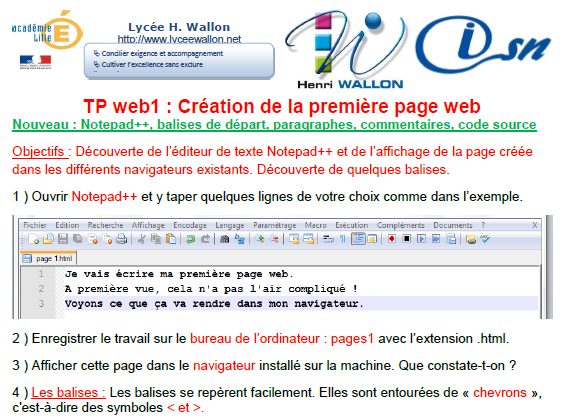Click the Print icon in toolbar
The height and width of the screenshot is (419, 565).
point(121,239)
